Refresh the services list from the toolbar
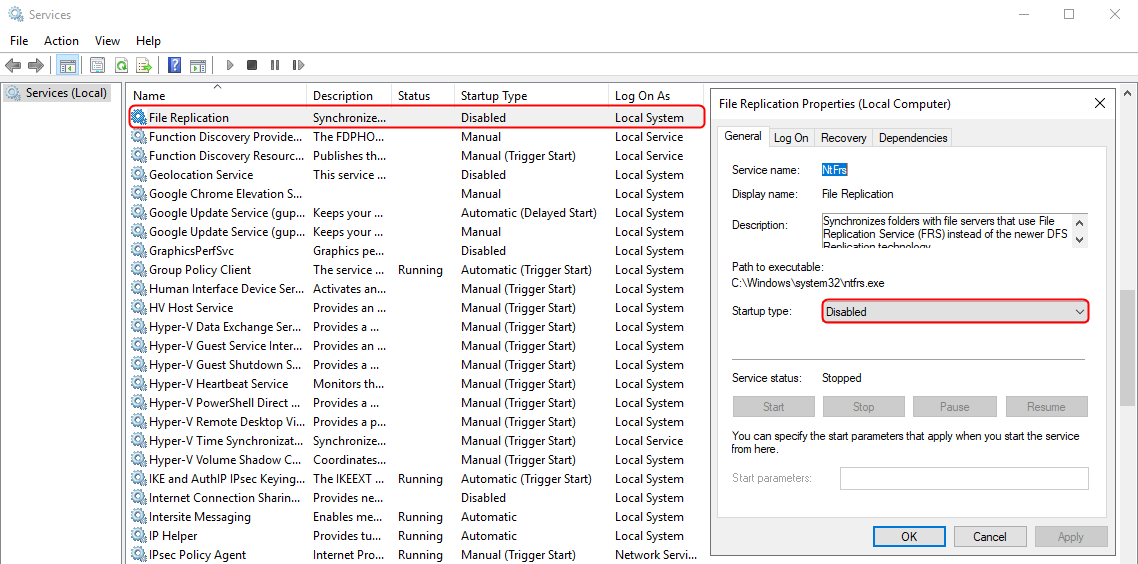This screenshot has width=1138, height=564. [121, 65]
